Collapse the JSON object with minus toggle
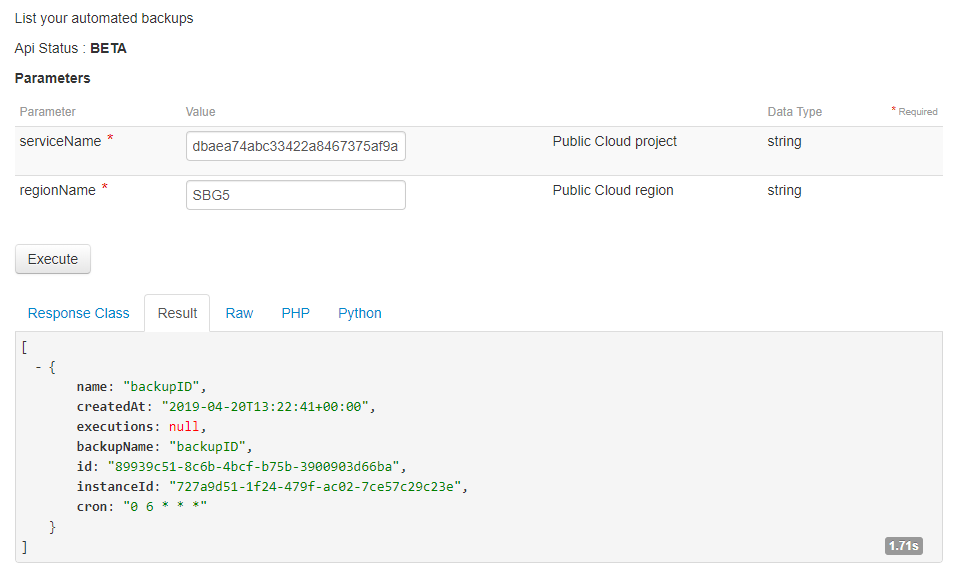953x564 pixels. (38, 367)
